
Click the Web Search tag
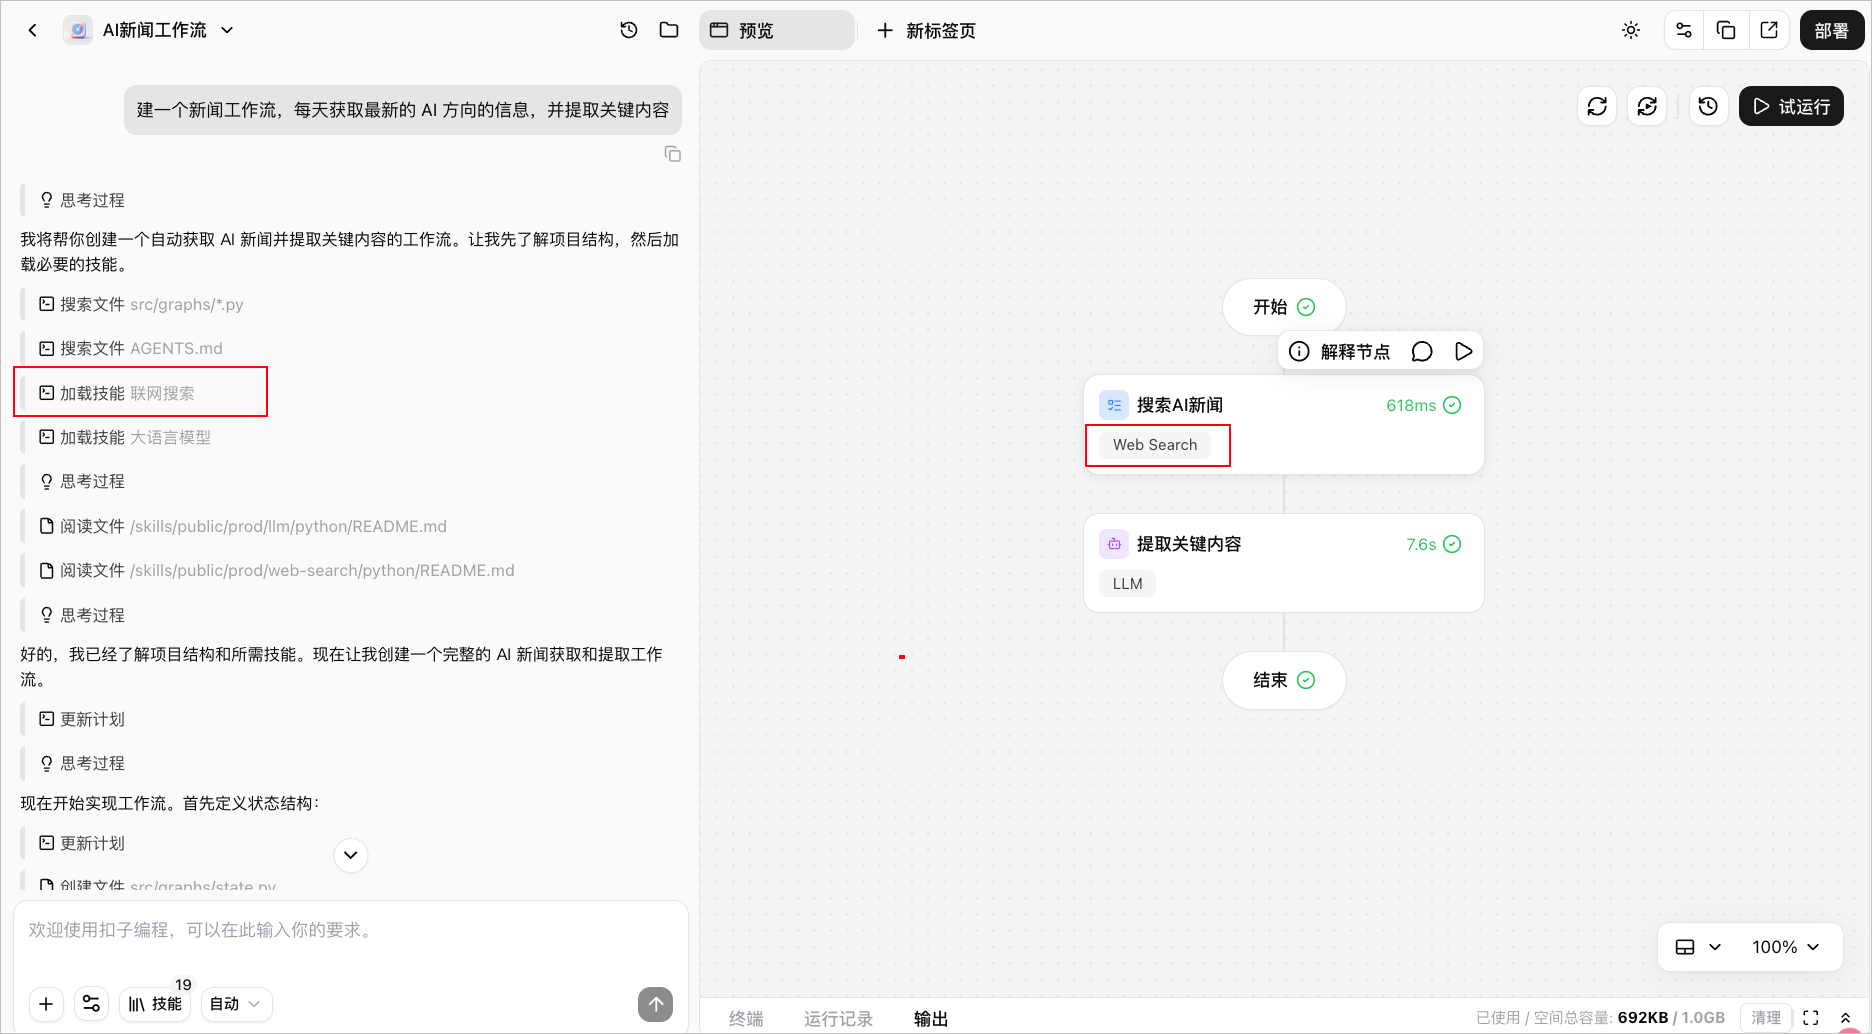click(1155, 445)
